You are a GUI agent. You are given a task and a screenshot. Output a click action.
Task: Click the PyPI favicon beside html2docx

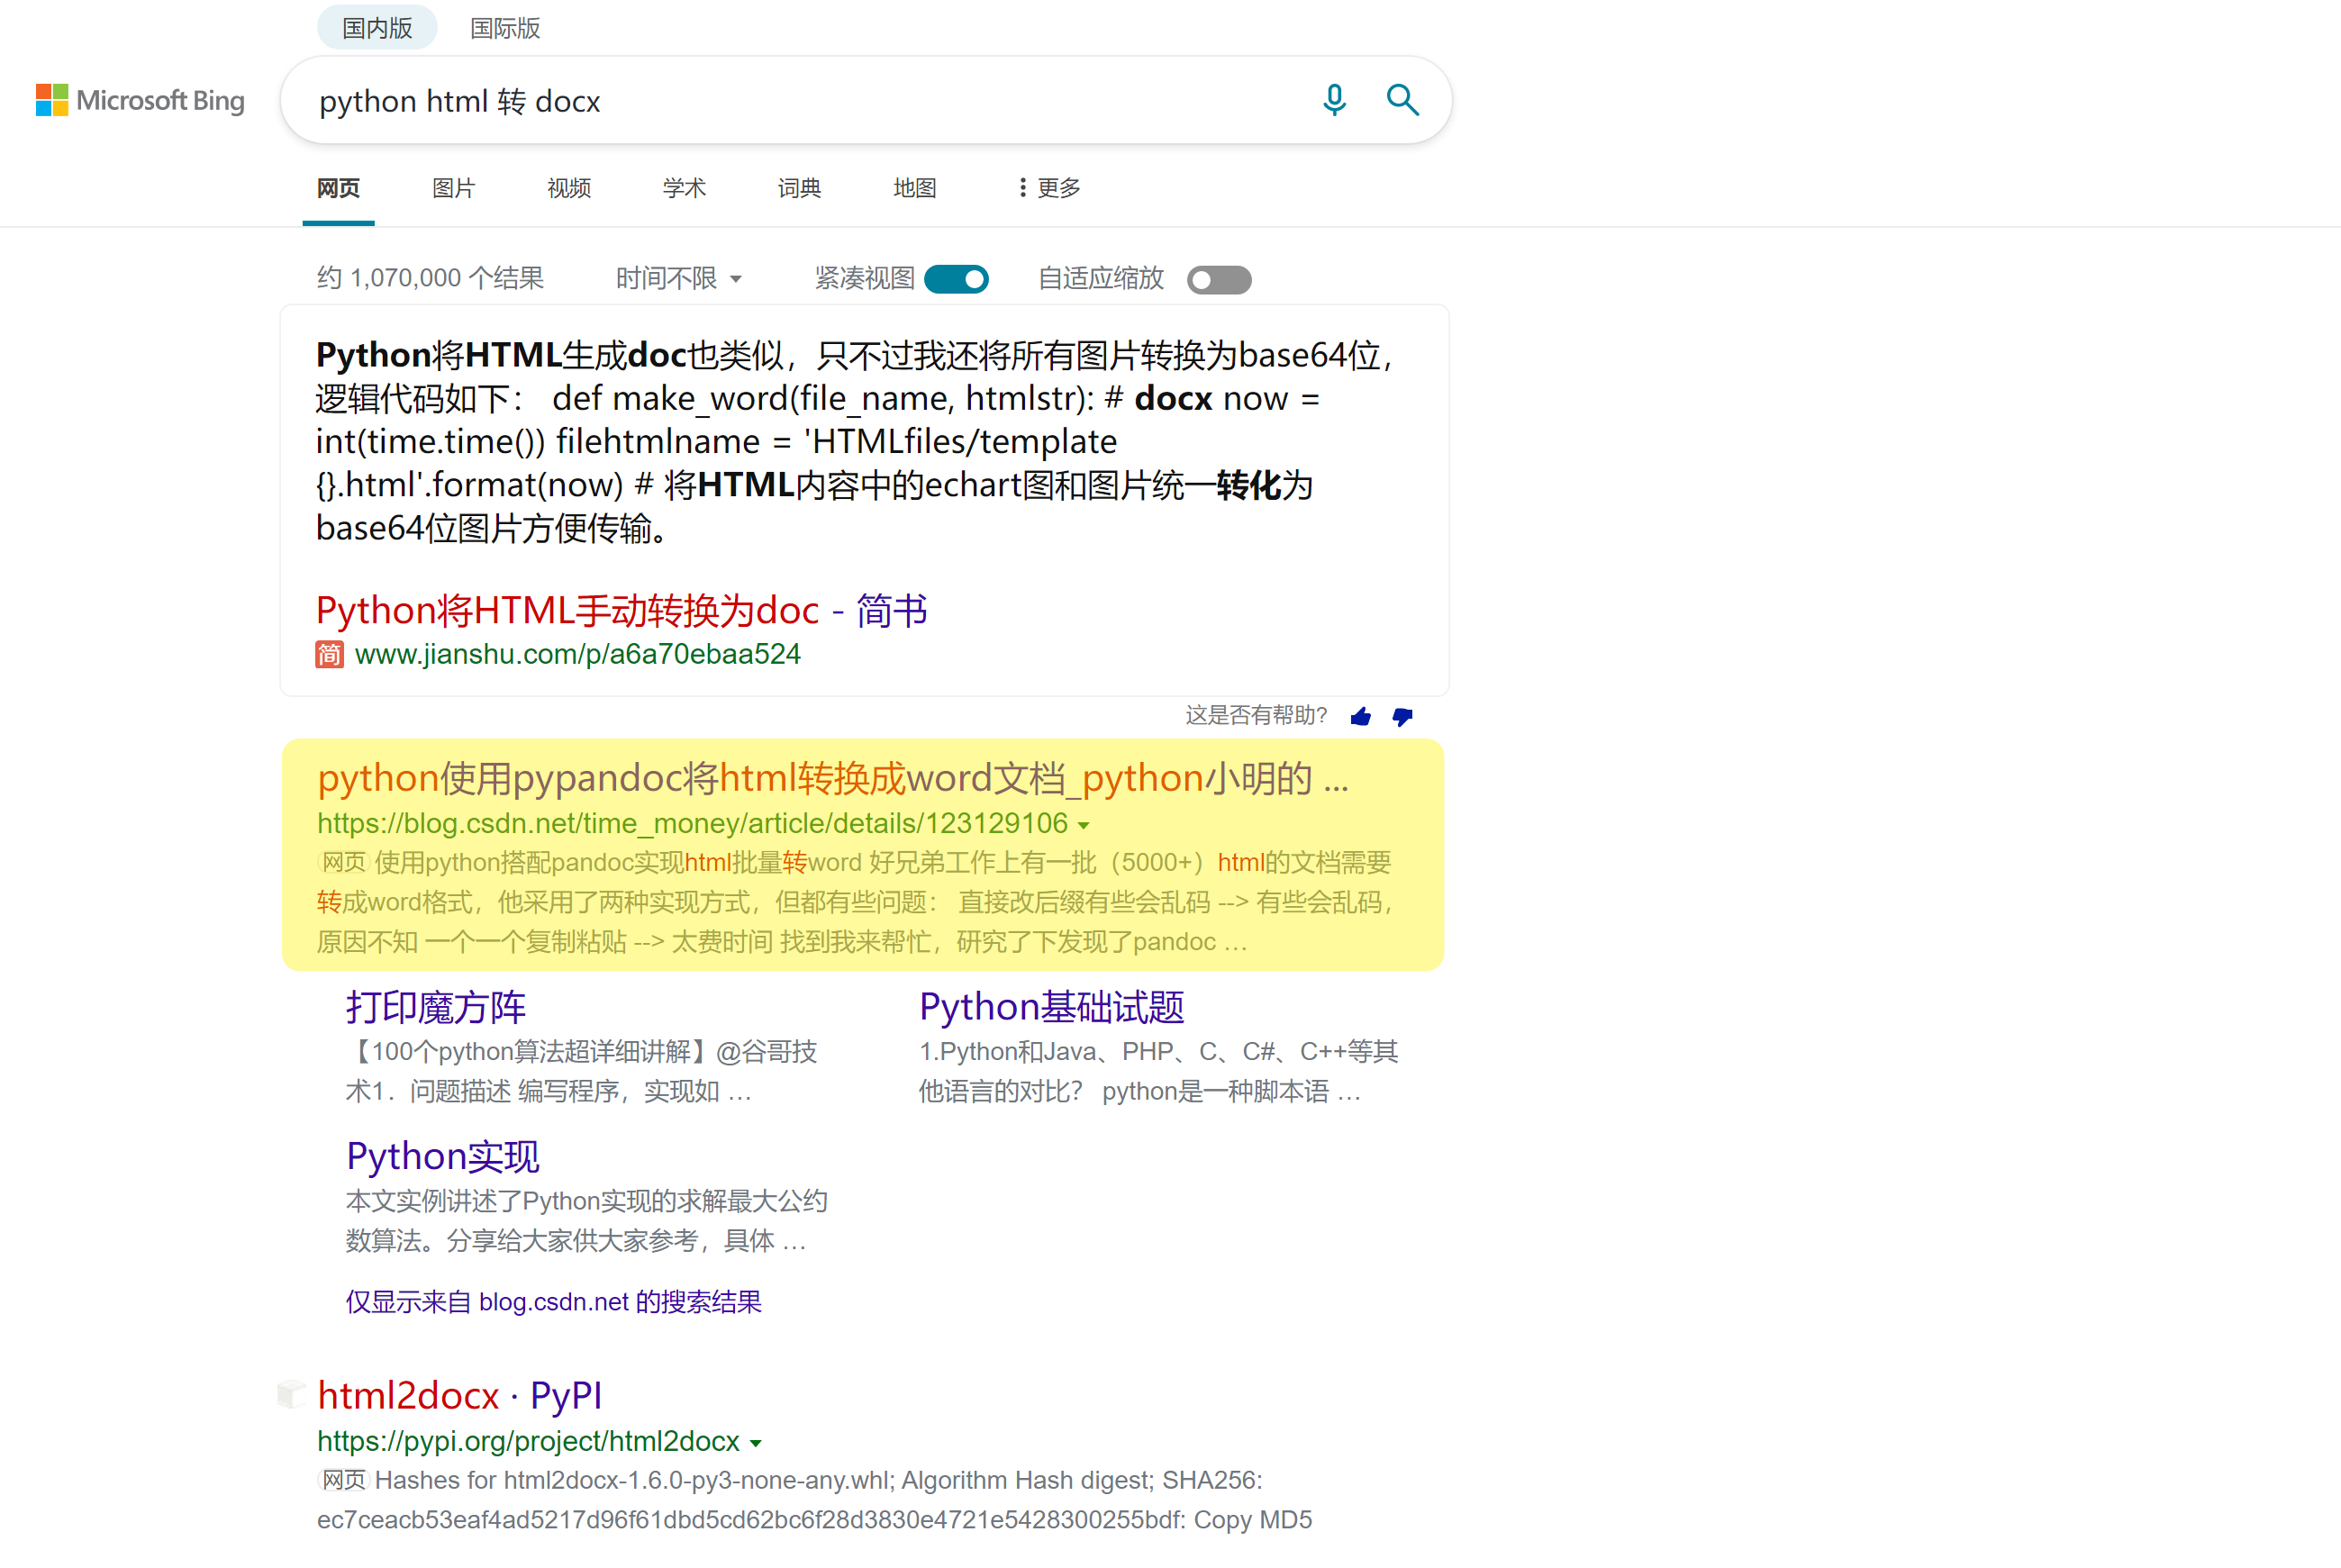click(x=291, y=1393)
